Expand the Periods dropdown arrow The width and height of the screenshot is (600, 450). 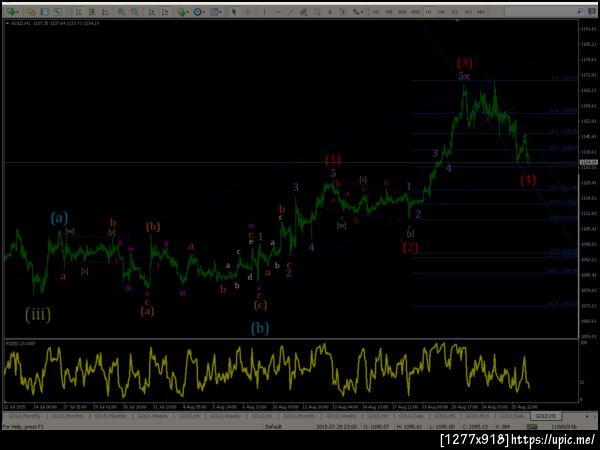click(x=204, y=12)
